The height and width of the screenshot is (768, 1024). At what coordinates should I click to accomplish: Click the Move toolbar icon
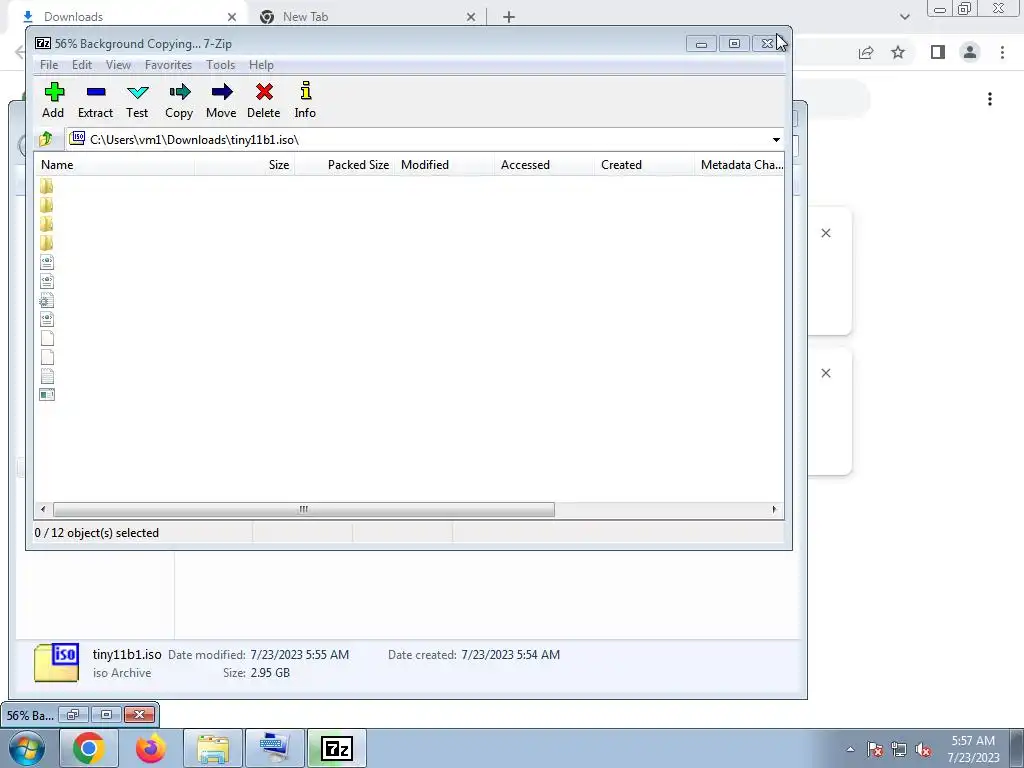point(221,101)
